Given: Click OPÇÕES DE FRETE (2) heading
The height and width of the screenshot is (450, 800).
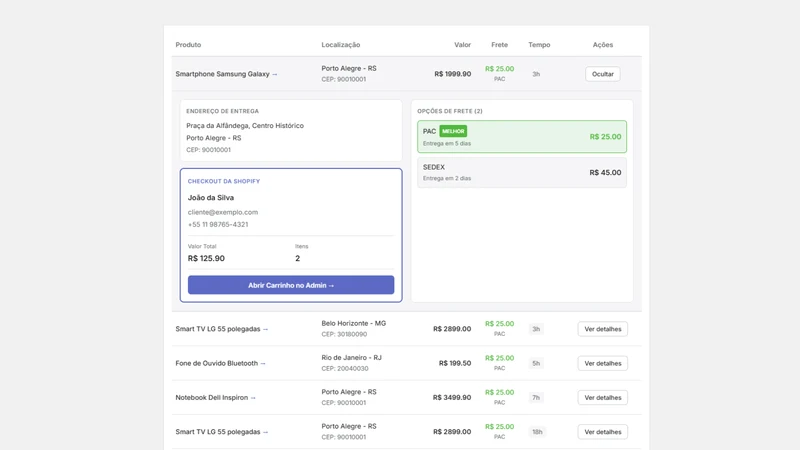Looking at the screenshot, I should click(x=450, y=111).
